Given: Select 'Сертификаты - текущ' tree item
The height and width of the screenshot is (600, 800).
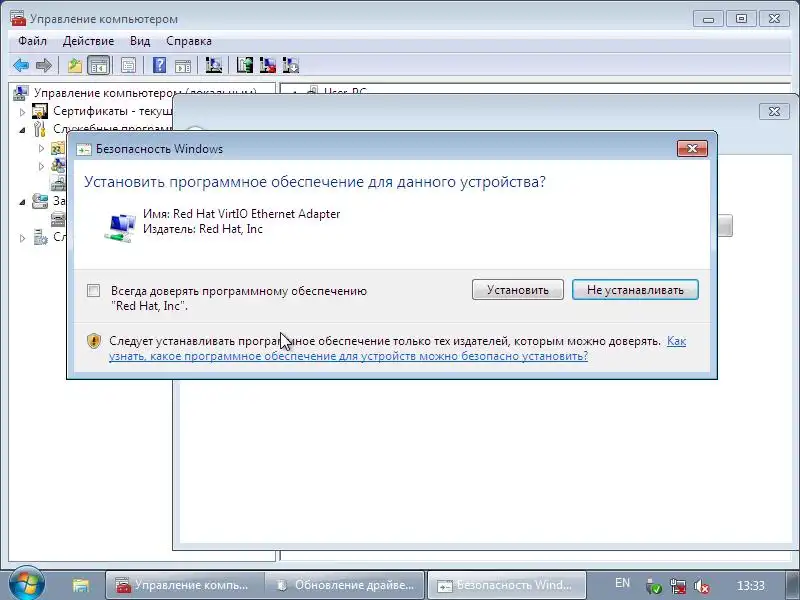Looking at the screenshot, I should coord(112,111).
